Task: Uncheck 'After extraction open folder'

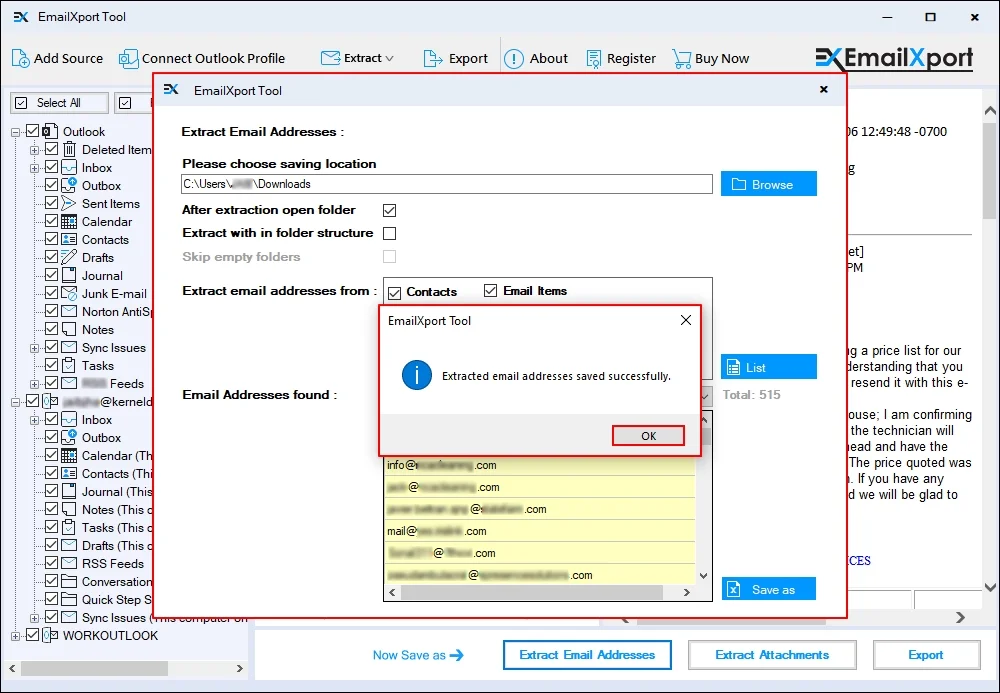Action: (x=389, y=210)
